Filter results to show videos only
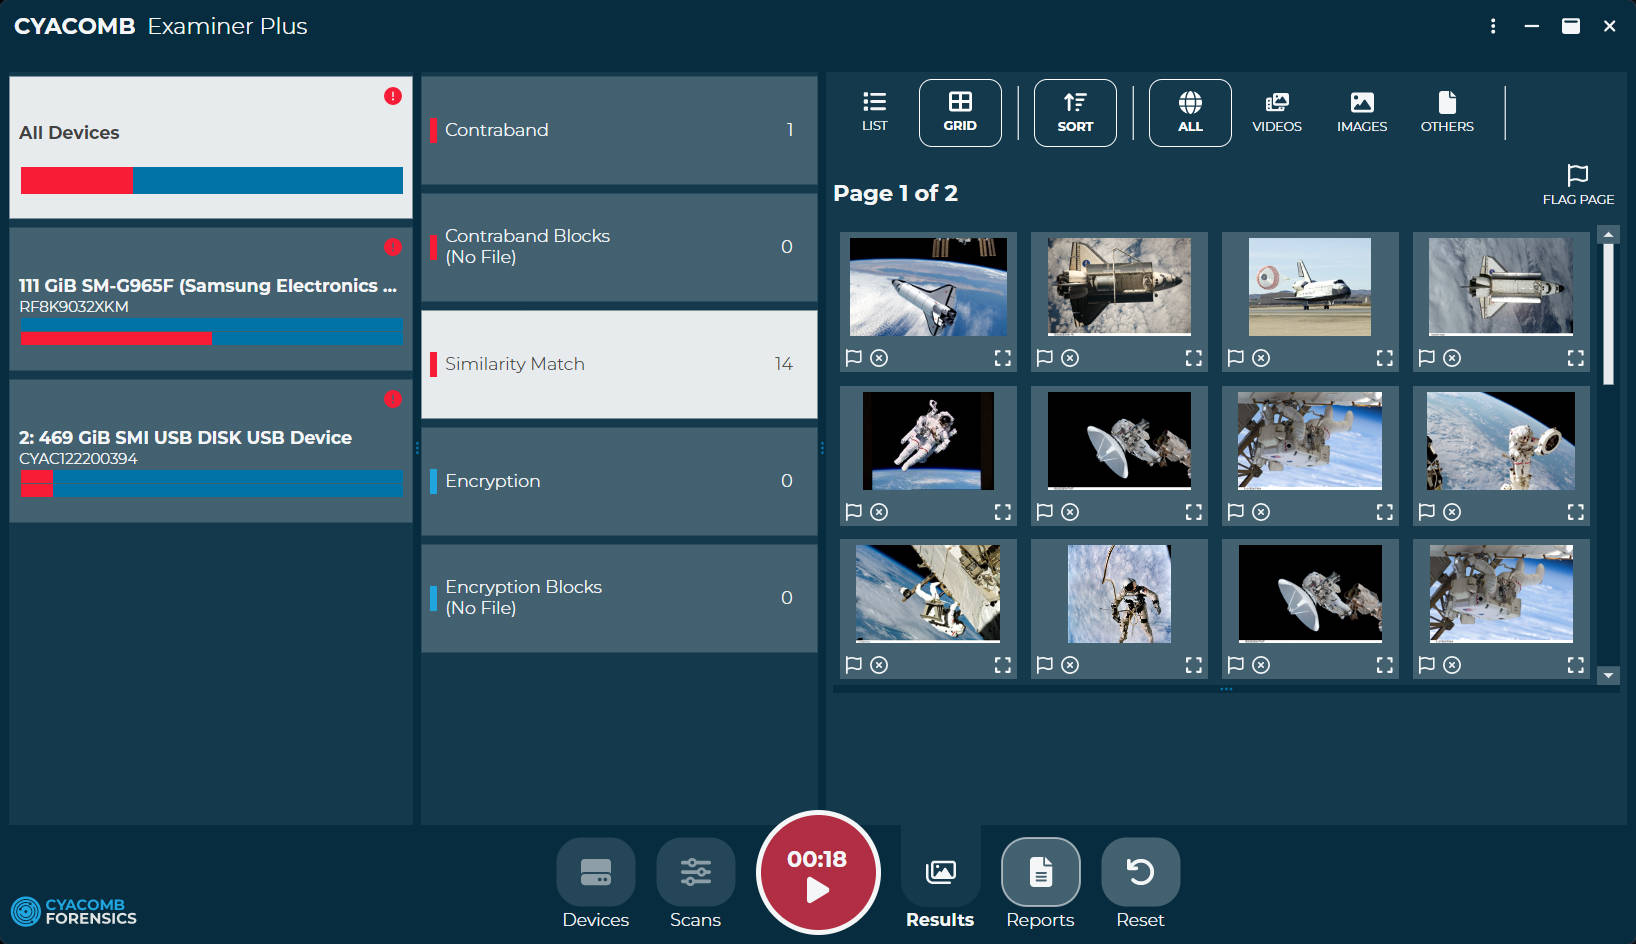Screen dimensions: 1636x944 [1277, 112]
